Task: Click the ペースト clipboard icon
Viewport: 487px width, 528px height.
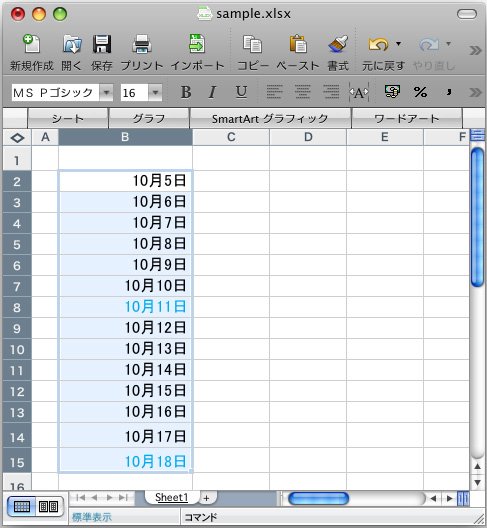Action: coord(298,44)
